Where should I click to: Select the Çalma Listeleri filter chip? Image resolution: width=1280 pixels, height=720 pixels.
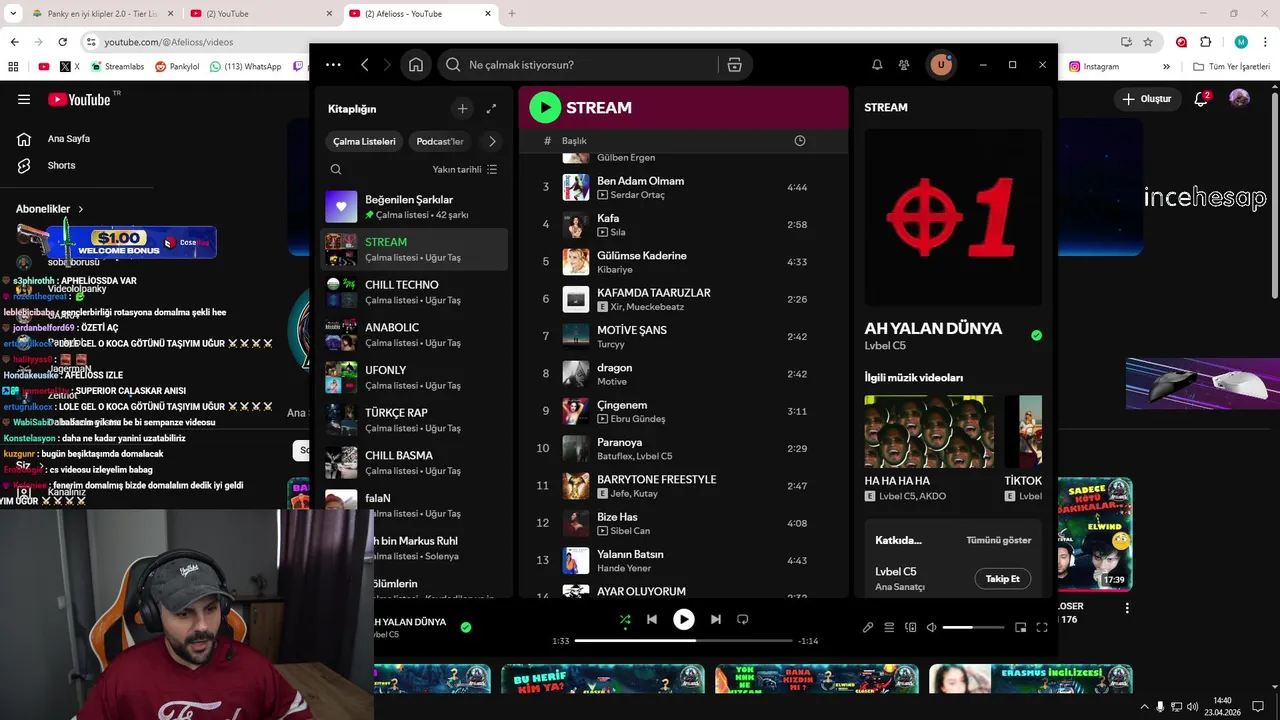pyautogui.click(x=364, y=142)
